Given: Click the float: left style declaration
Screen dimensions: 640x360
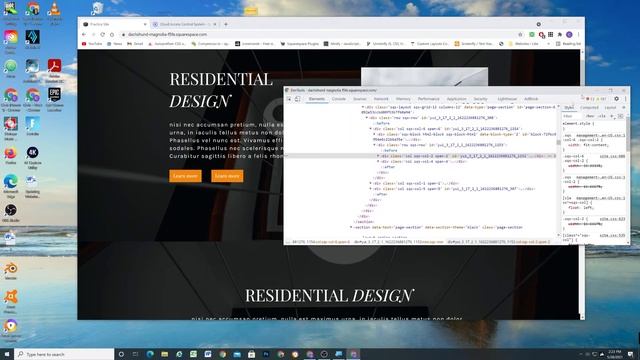Looking at the screenshot, I should click(580, 207).
